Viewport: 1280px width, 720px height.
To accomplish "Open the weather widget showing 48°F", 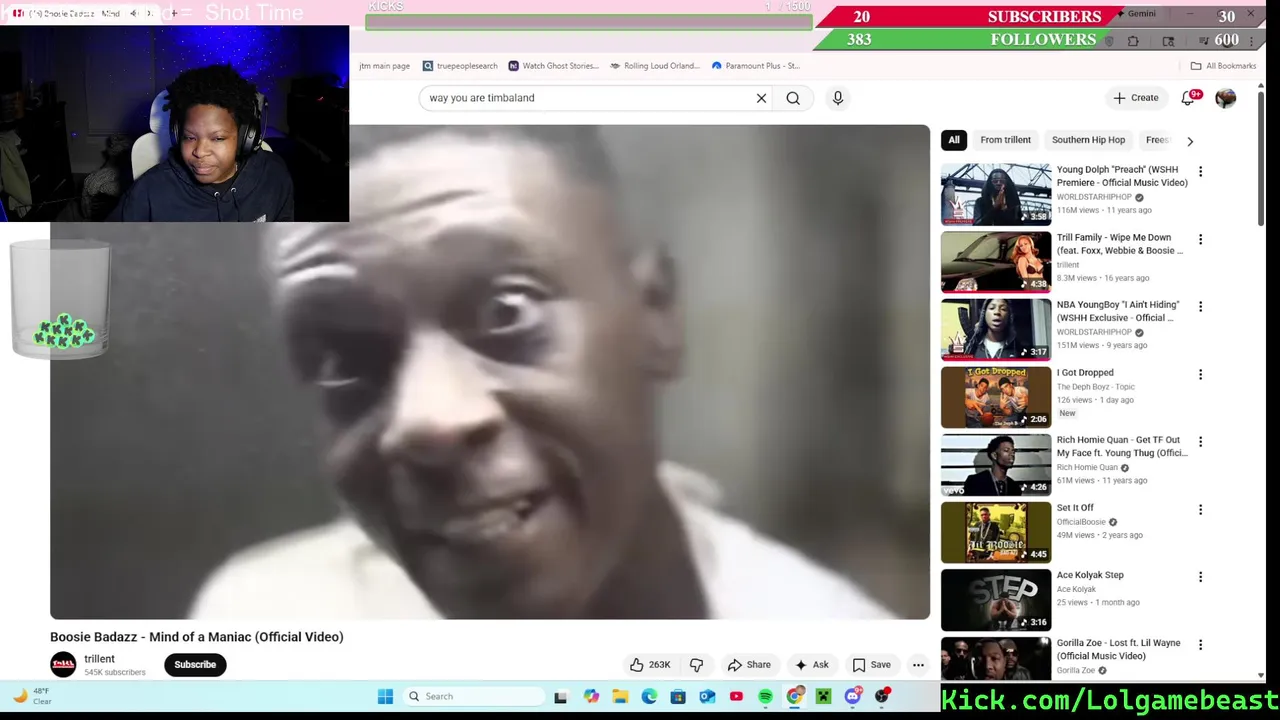I will tap(33, 696).
